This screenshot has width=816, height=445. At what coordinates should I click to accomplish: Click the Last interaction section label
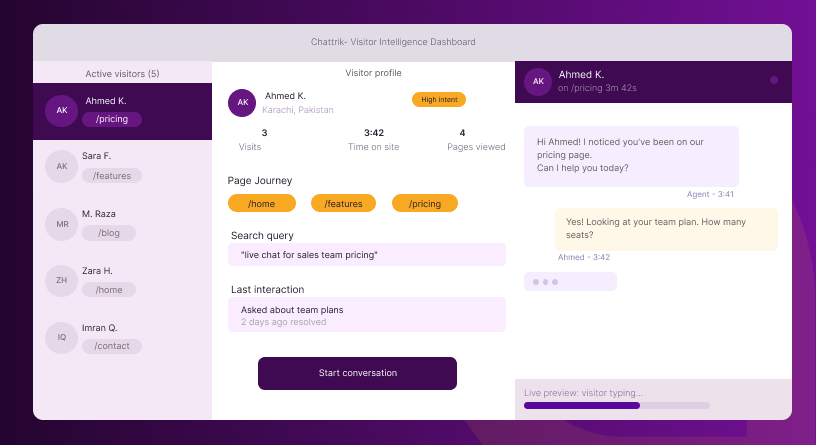tap(267, 289)
